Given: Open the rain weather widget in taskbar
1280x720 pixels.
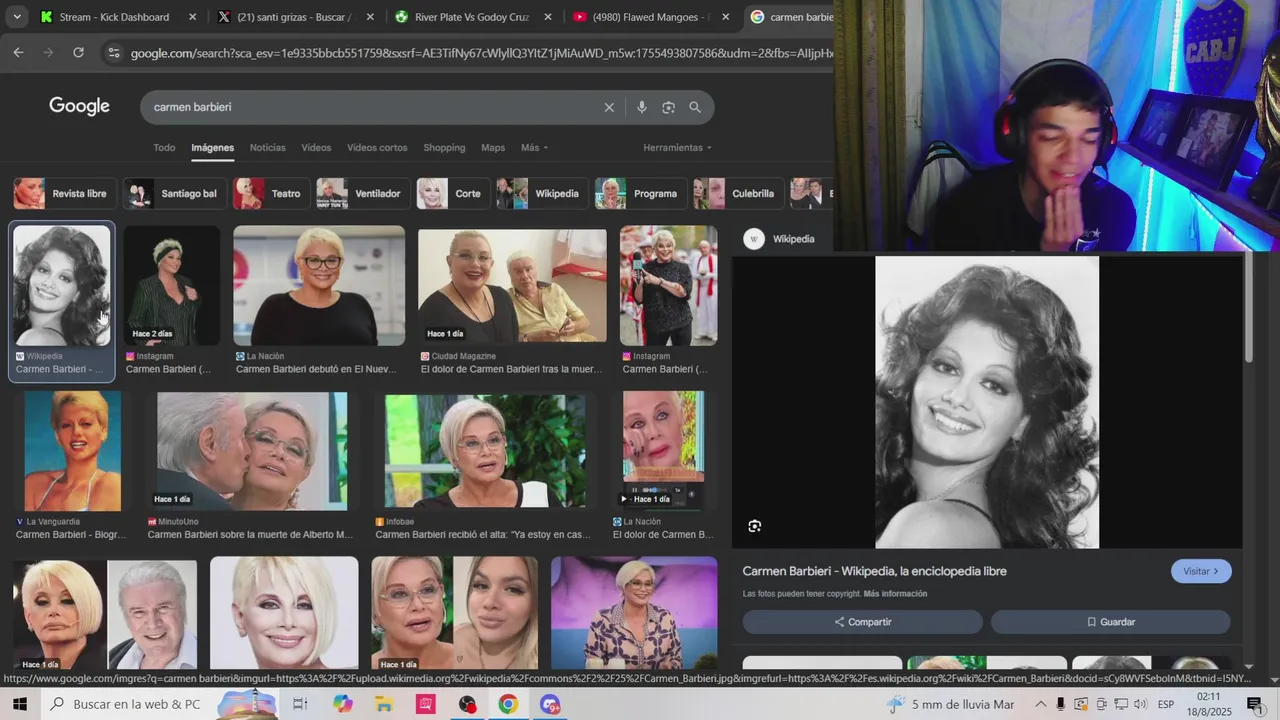Looking at the screenshot, I should [950, 704].
